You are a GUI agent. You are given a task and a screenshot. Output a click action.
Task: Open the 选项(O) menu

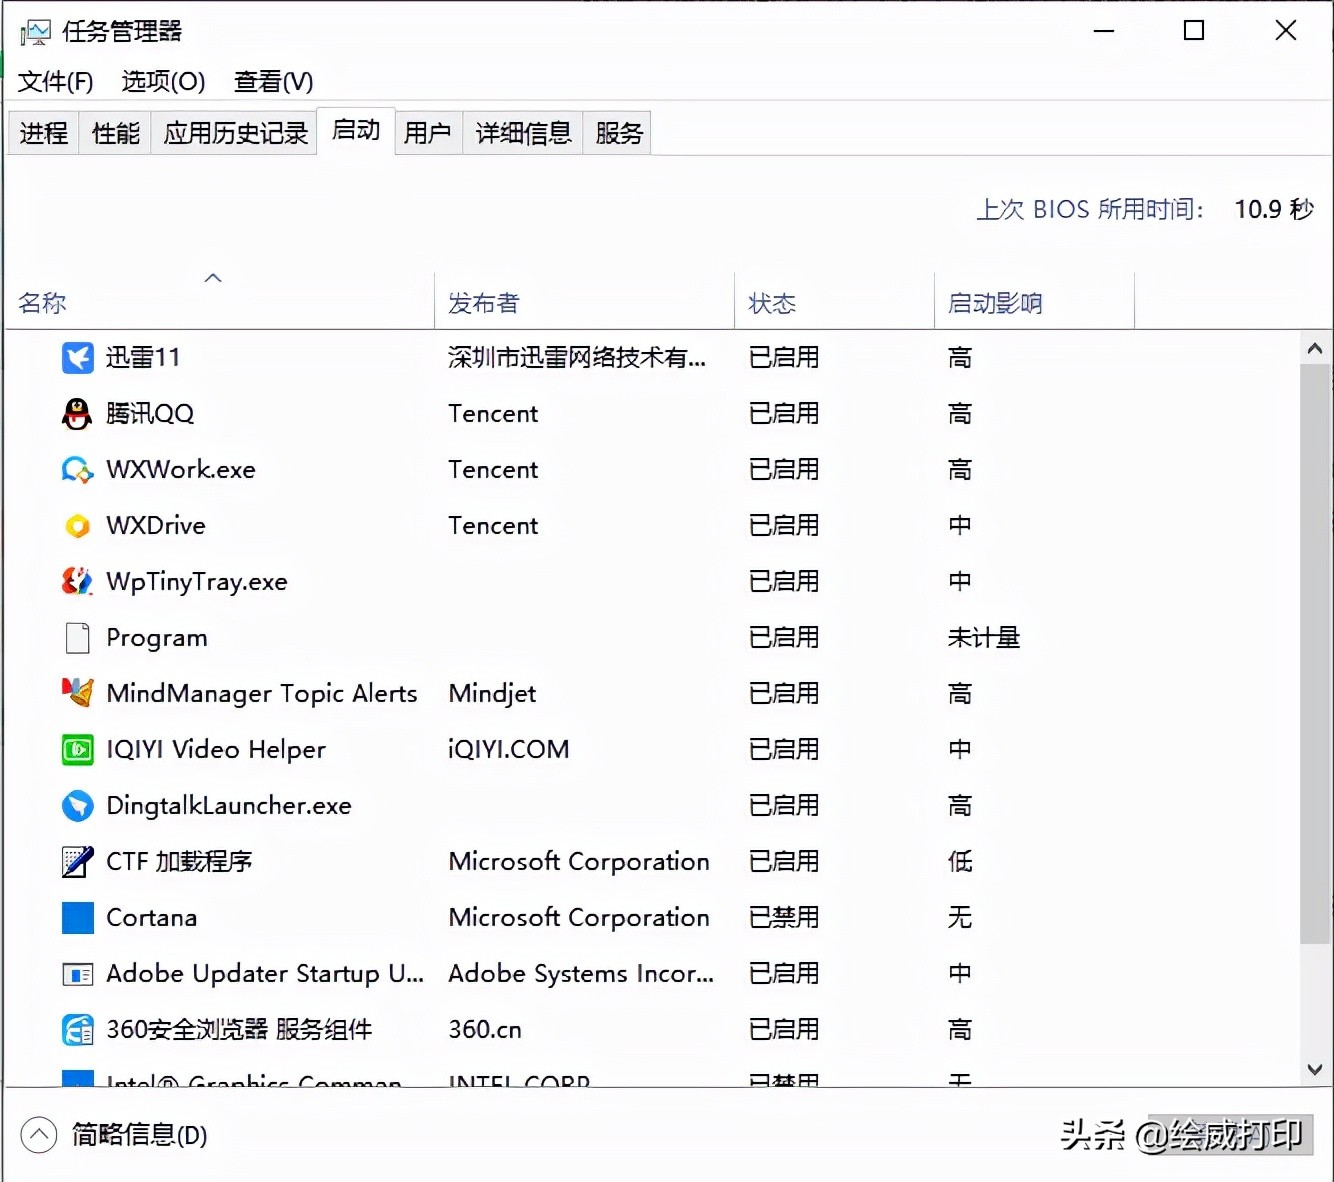pyautogui.click(x=162, y=82)
